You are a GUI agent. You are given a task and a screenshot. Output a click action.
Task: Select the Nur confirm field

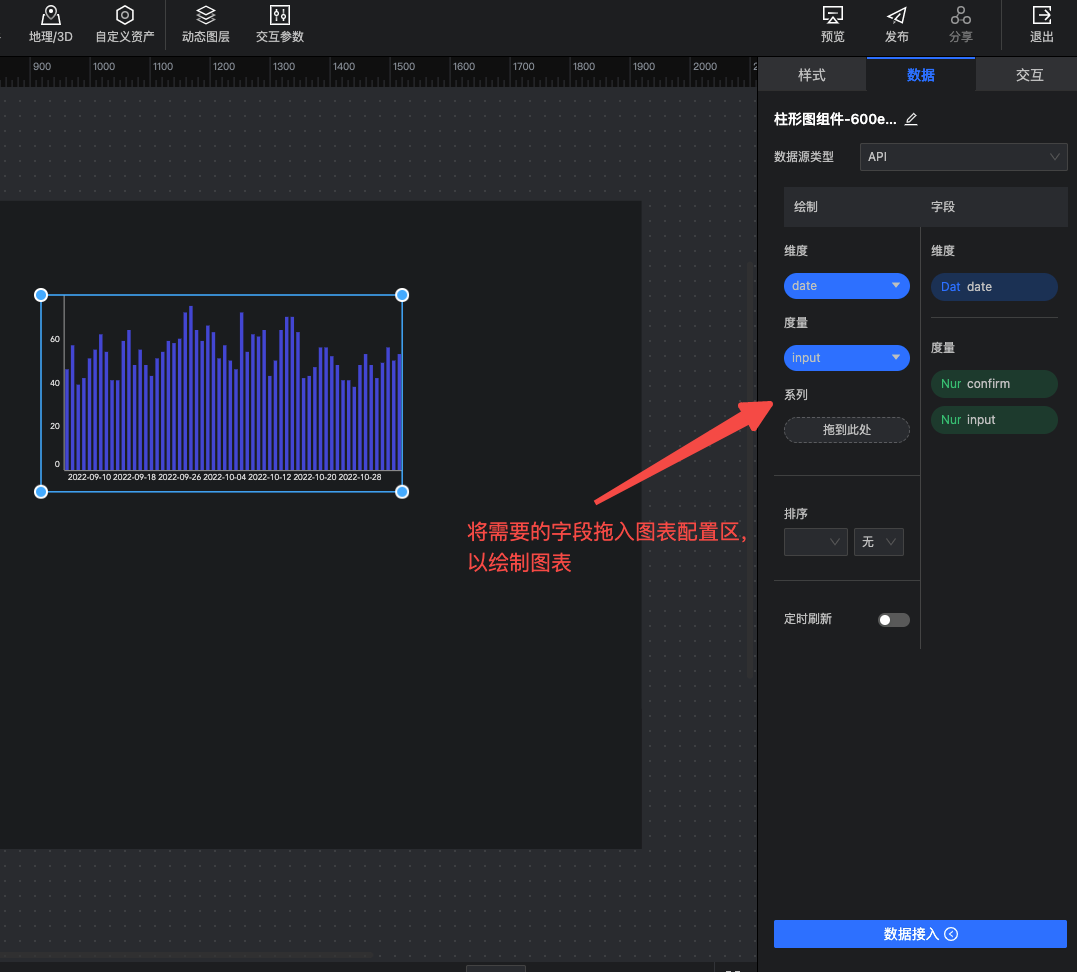click(994, 384)
